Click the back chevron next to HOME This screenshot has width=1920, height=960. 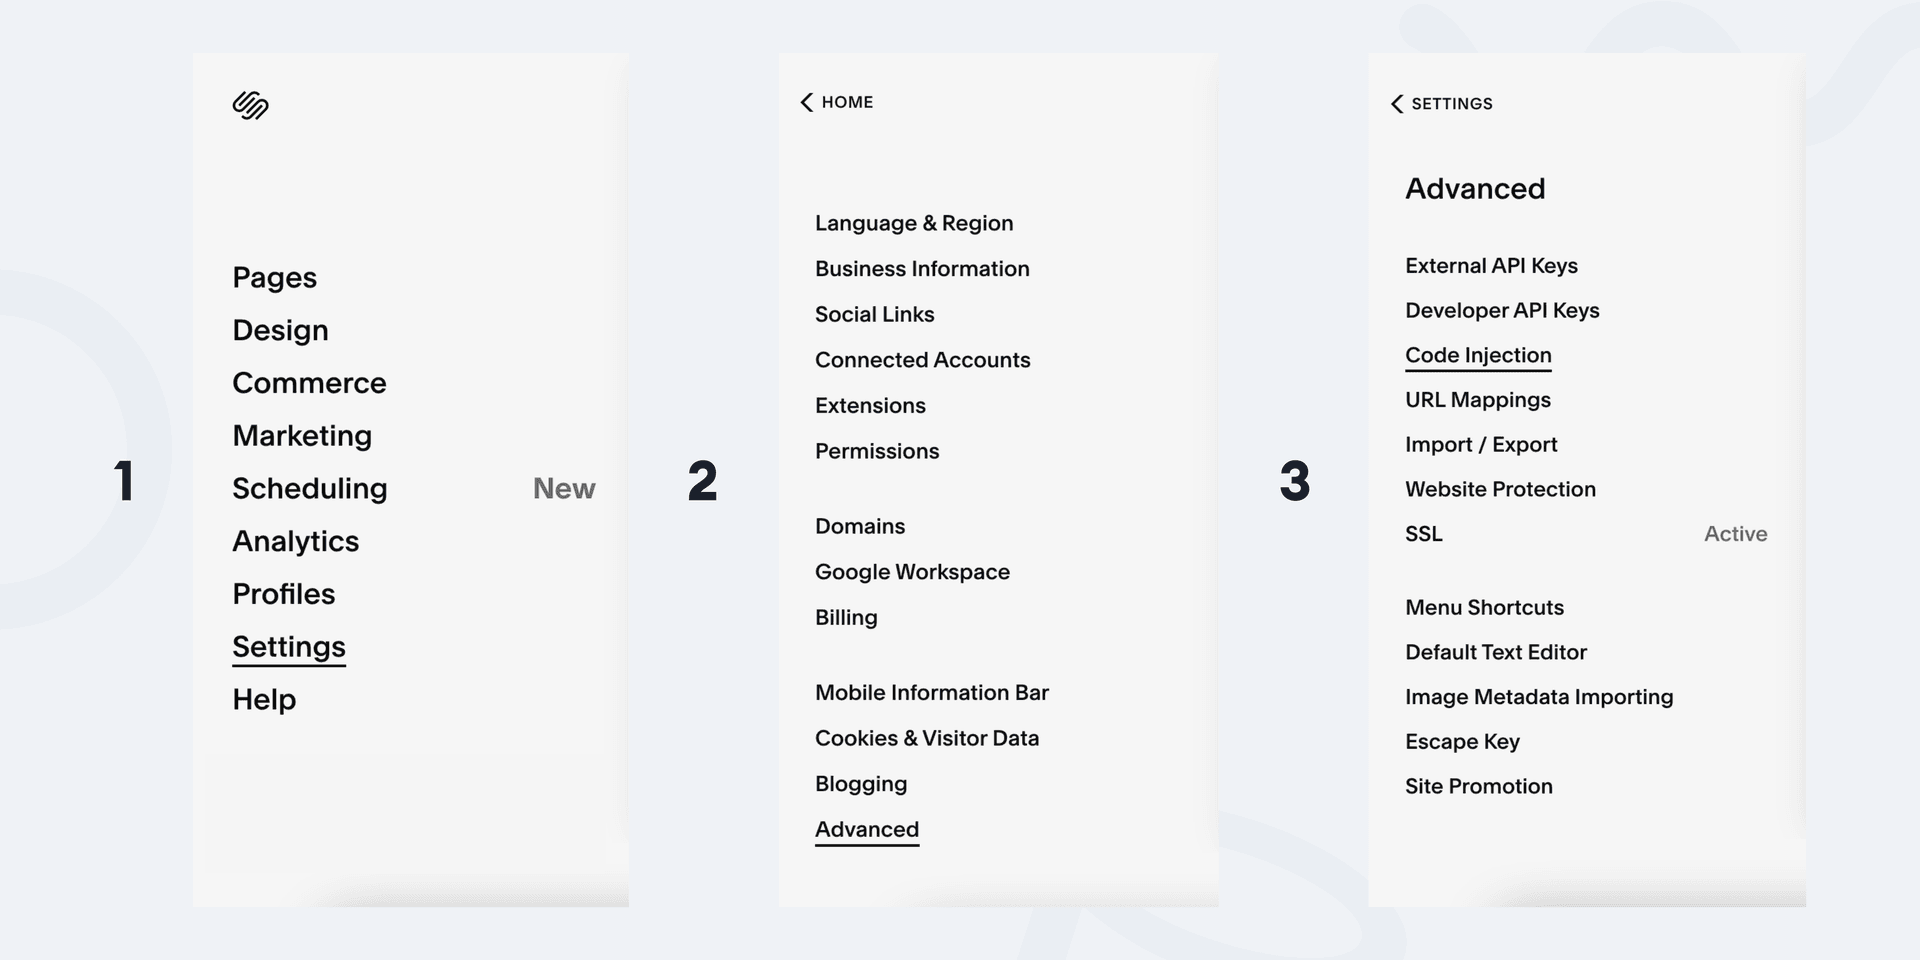point(806,101)
